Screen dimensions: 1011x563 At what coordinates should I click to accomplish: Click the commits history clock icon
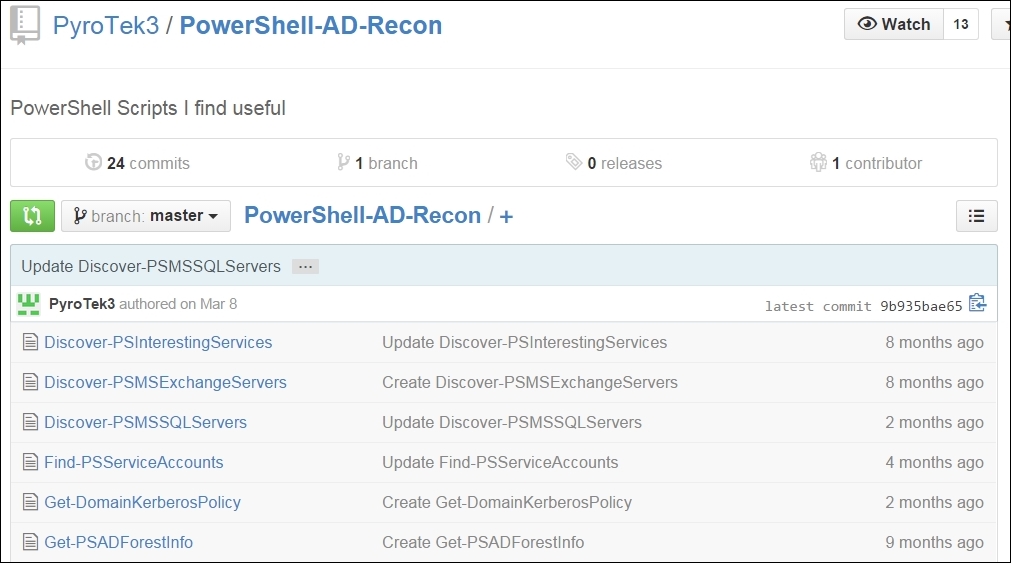93,162
